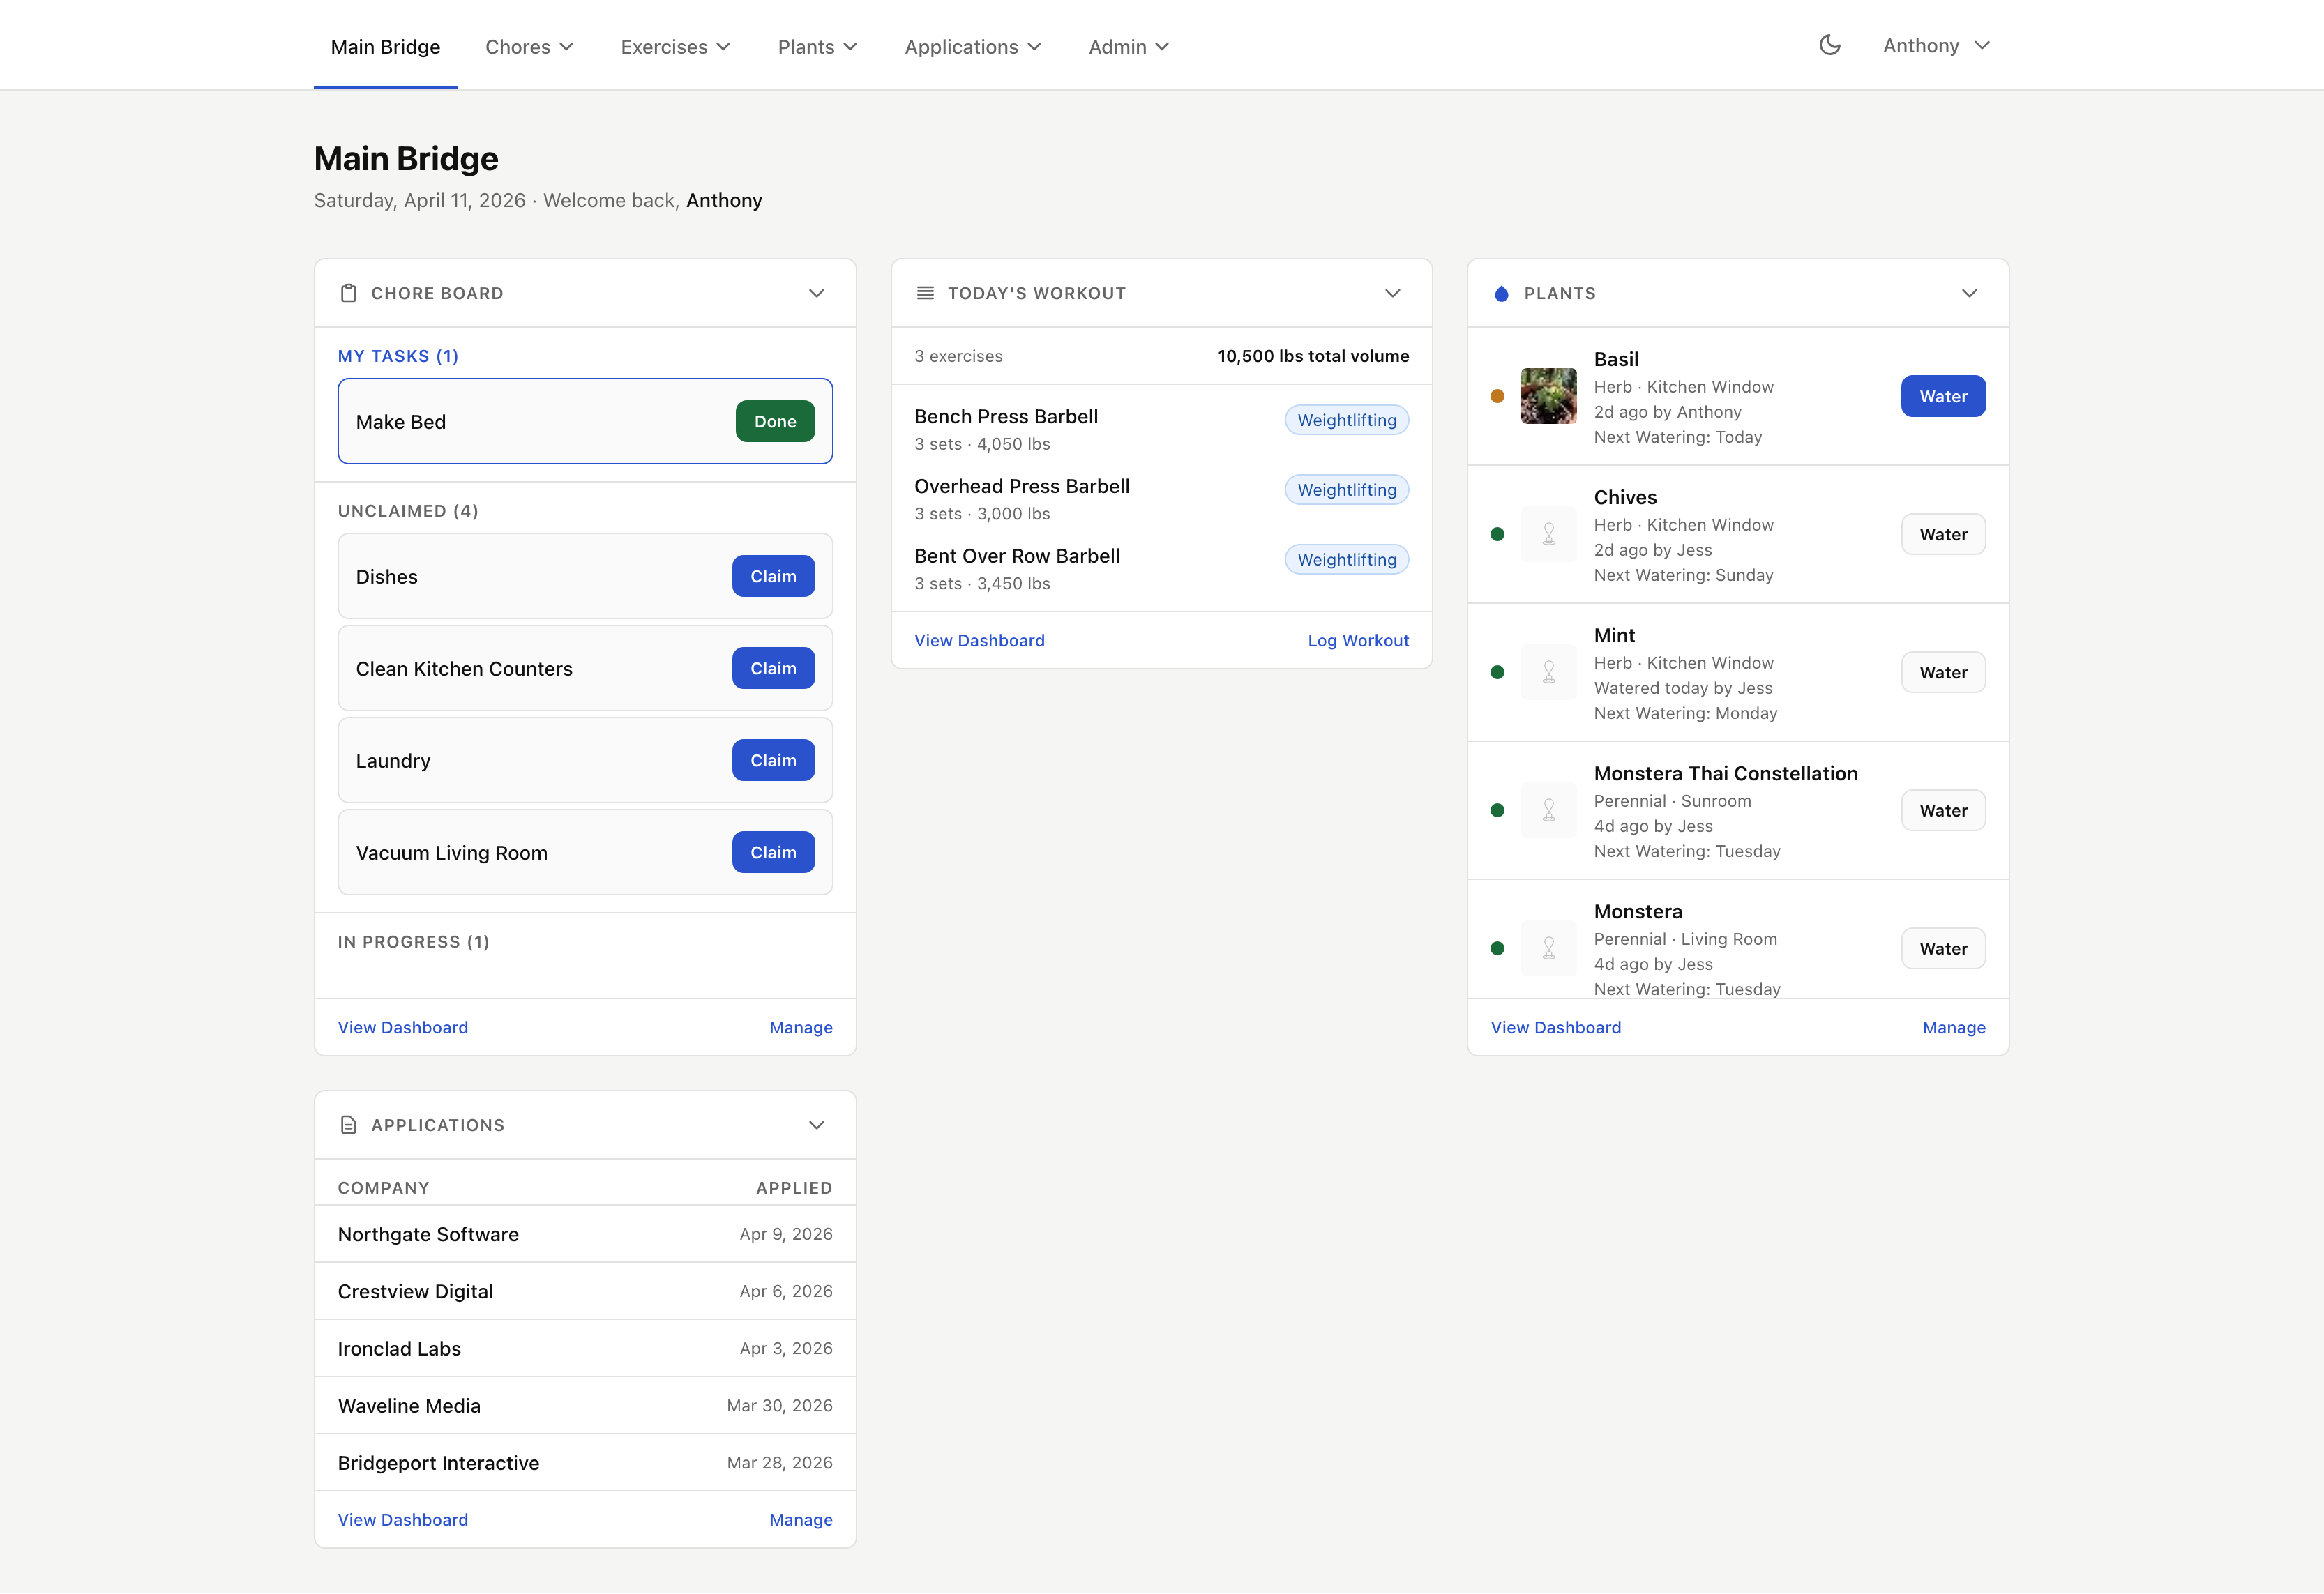This screenshot has width=2324, height=1594.
Task: Click the green status dot next to Mint
Action: point(1497,672)
